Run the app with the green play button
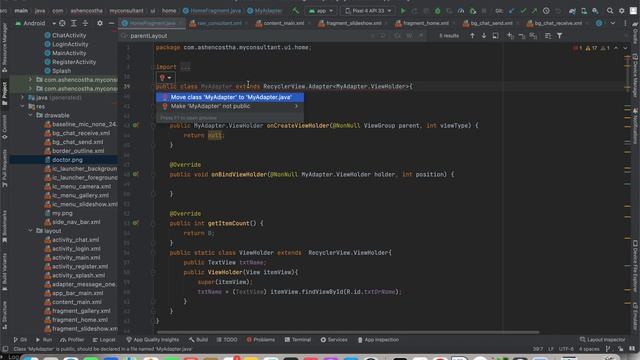640x360 pixels. coord(403,11)
